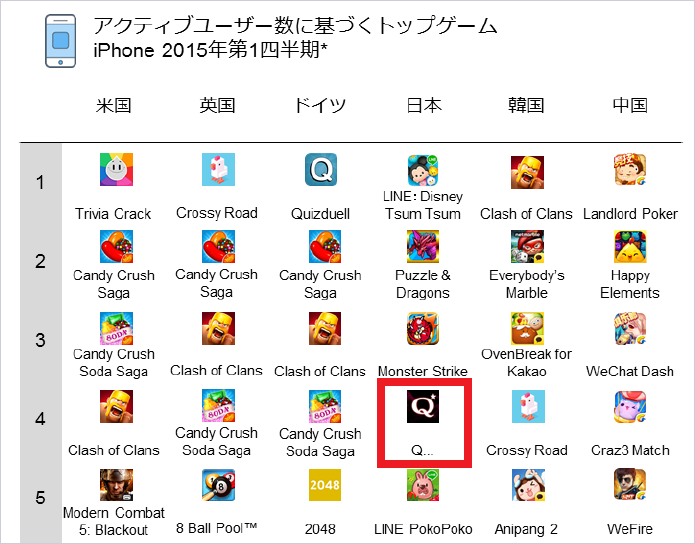
Task: Select the 米国 column header
Action: [x=113, y=106]
